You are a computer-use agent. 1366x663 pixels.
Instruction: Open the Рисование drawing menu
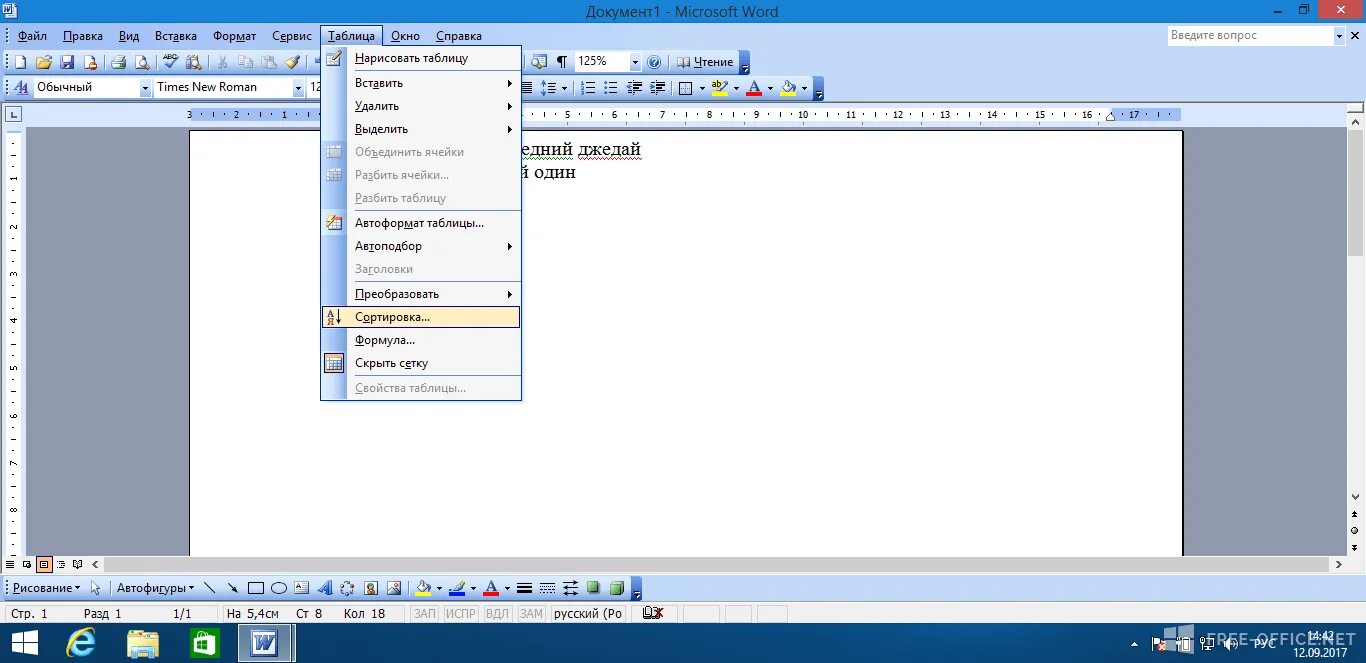coord(46,588)
